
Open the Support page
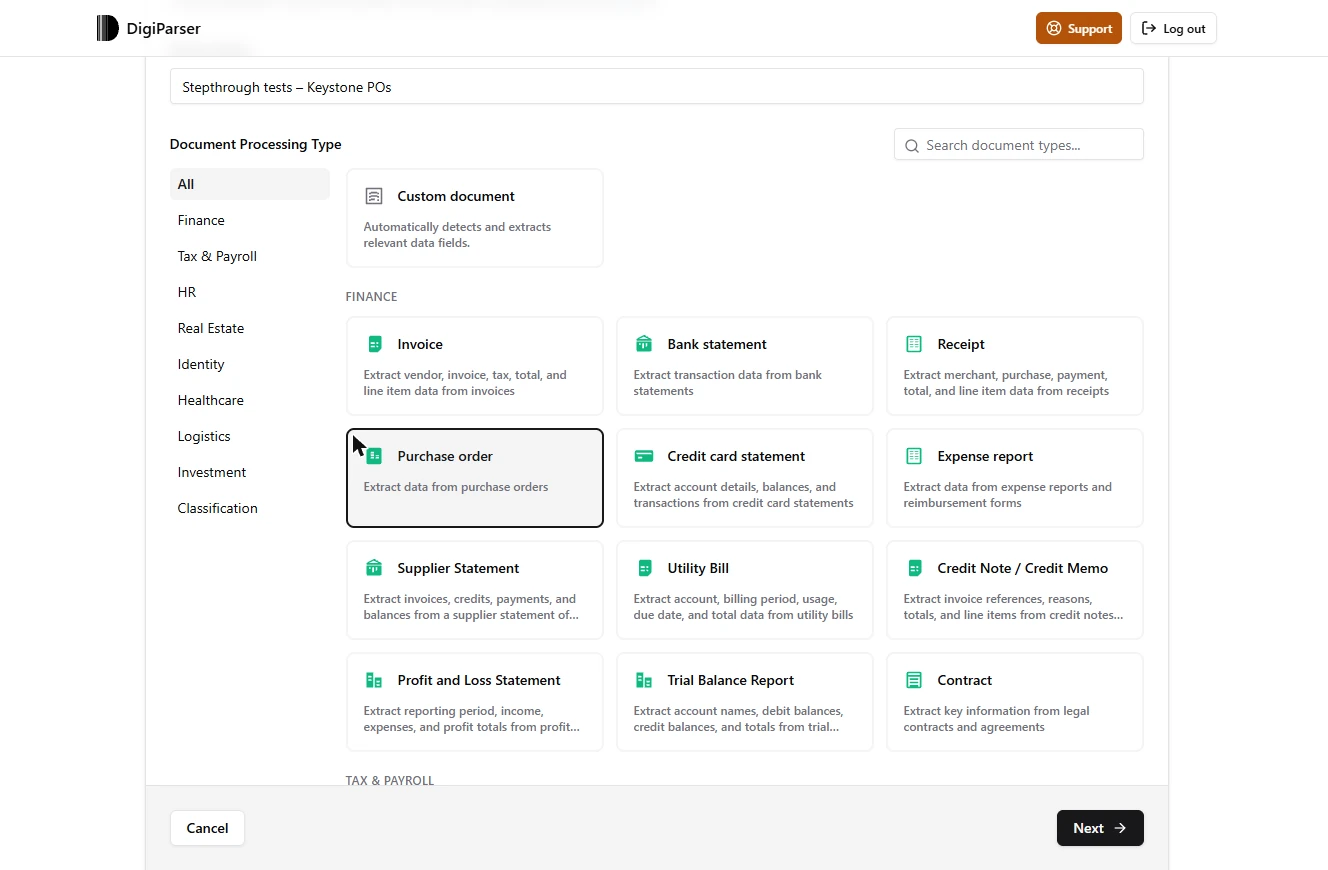(x=1079, y=28)
